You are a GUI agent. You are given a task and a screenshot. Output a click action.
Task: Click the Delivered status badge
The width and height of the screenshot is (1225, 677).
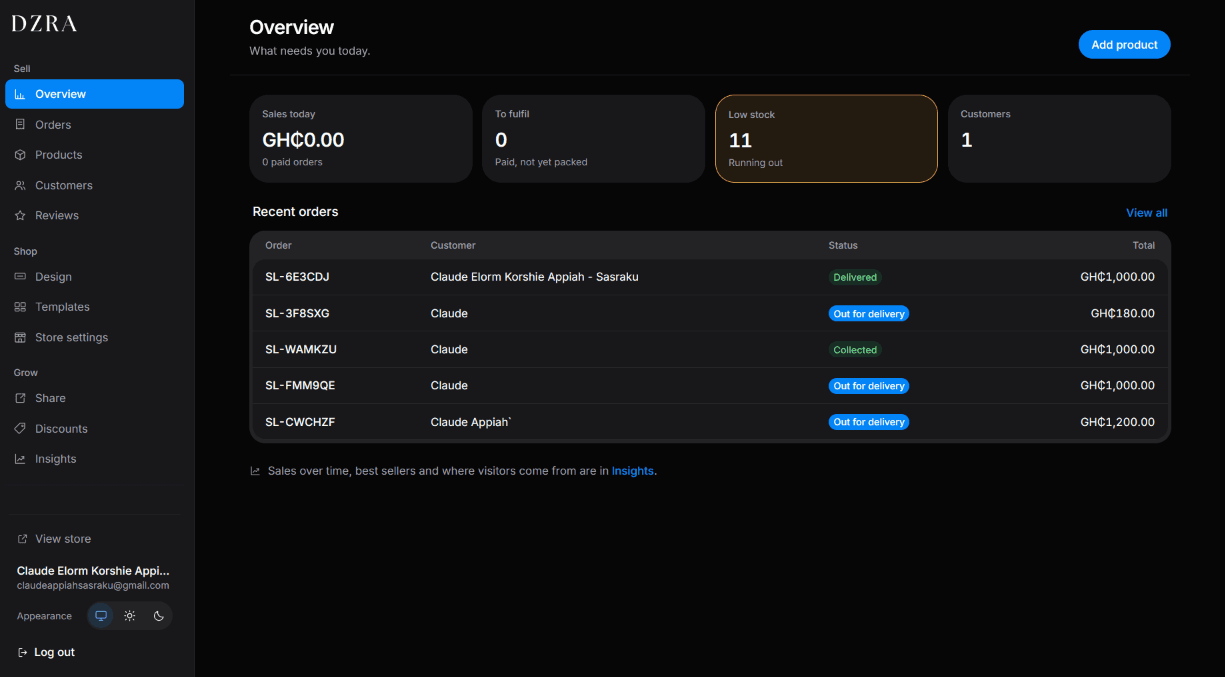(x=855, y=277)
